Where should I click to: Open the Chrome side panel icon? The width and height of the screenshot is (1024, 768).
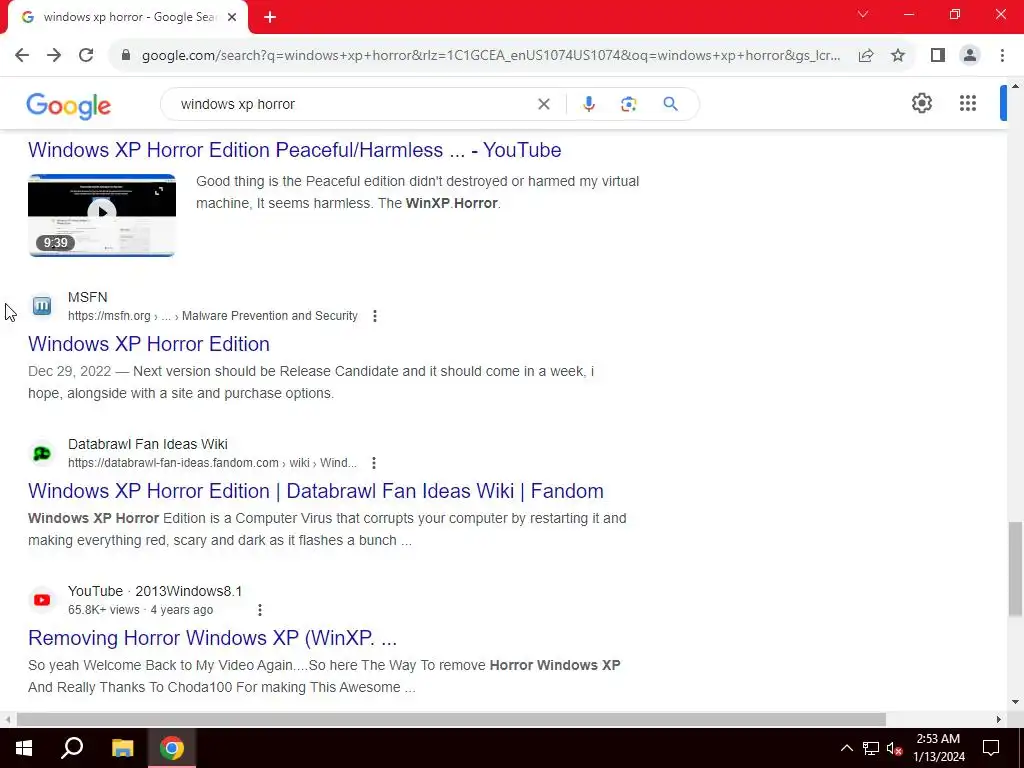[x=938, y=56]
